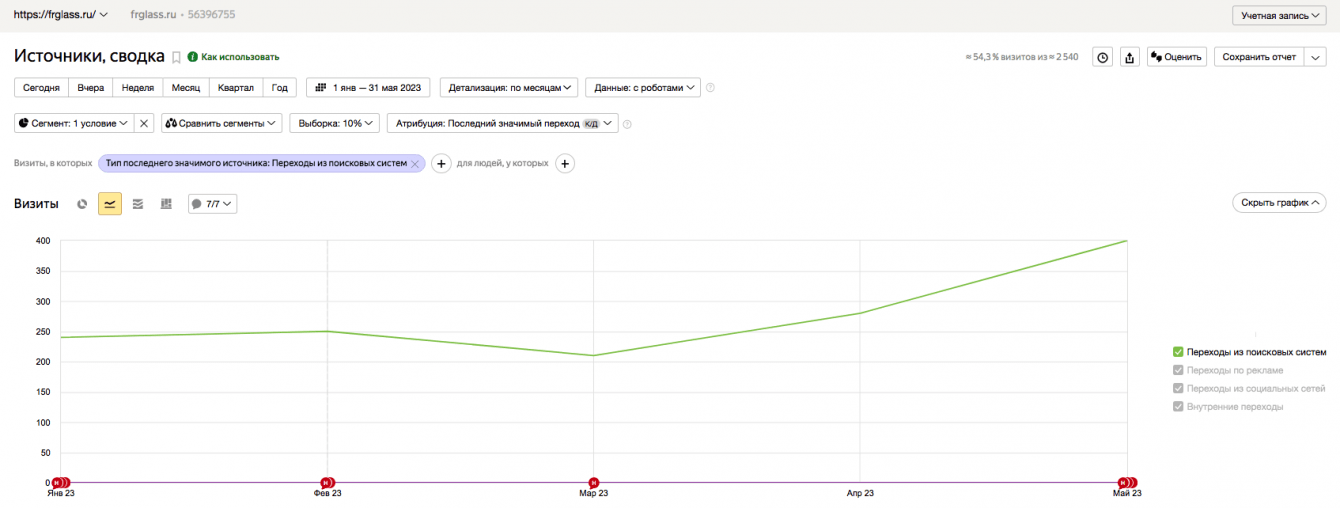Select the Месяц period tab
Viewport: 1340px width, 508px height.
(186, 88)
